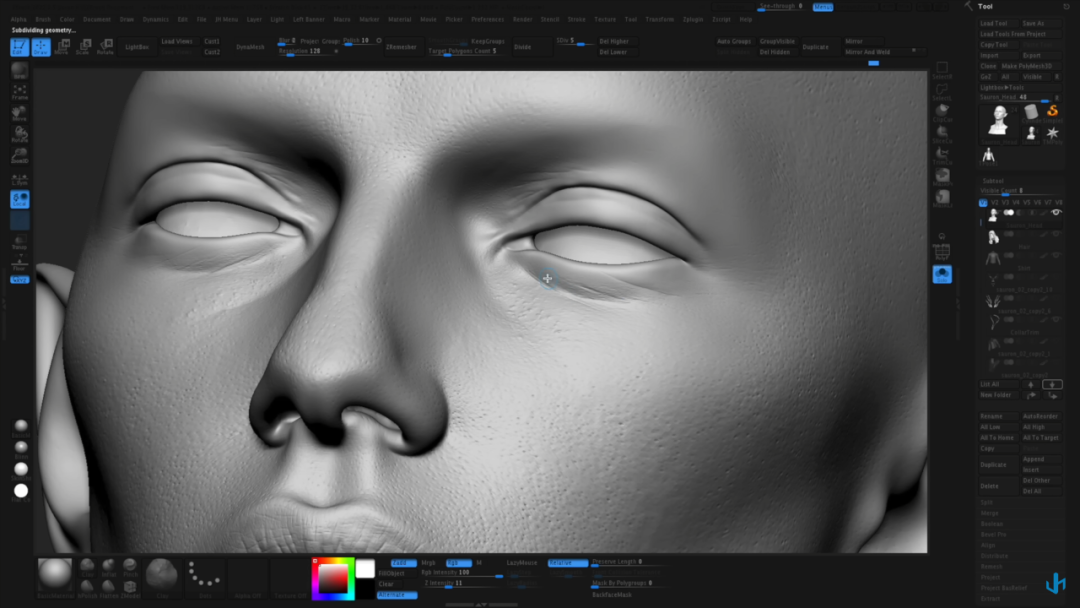
Task: Open the Preferences menu
Action: pyautogui.click(x=488, y=19)
